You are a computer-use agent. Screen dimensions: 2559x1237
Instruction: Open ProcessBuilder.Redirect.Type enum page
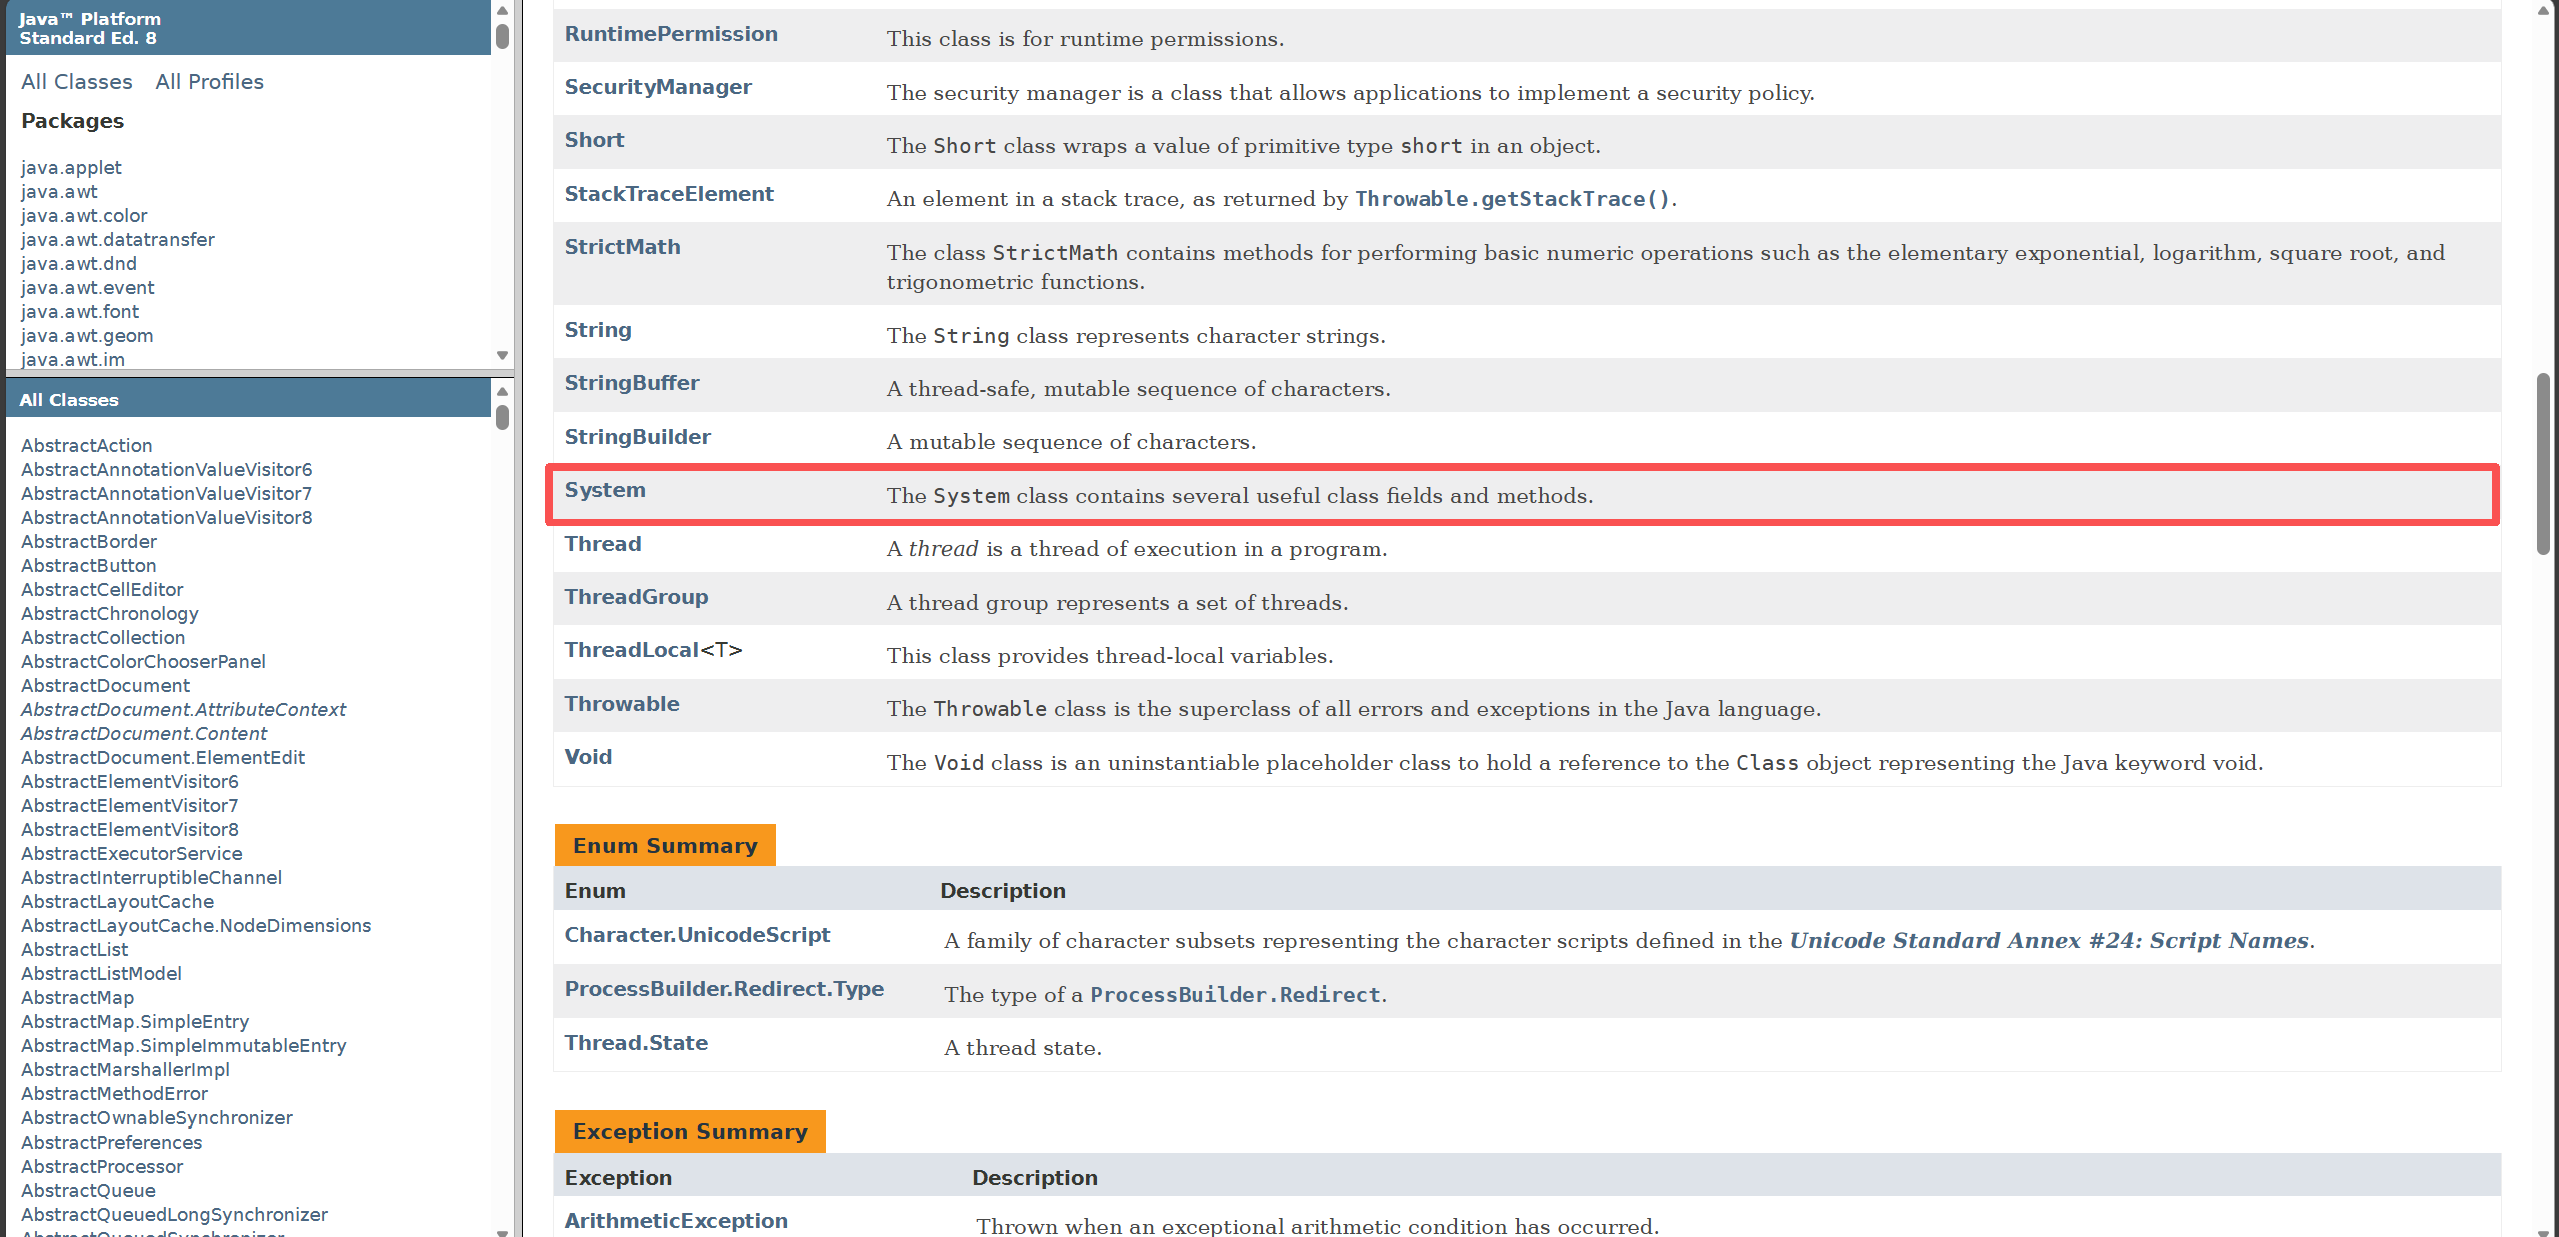pos(724,989)
